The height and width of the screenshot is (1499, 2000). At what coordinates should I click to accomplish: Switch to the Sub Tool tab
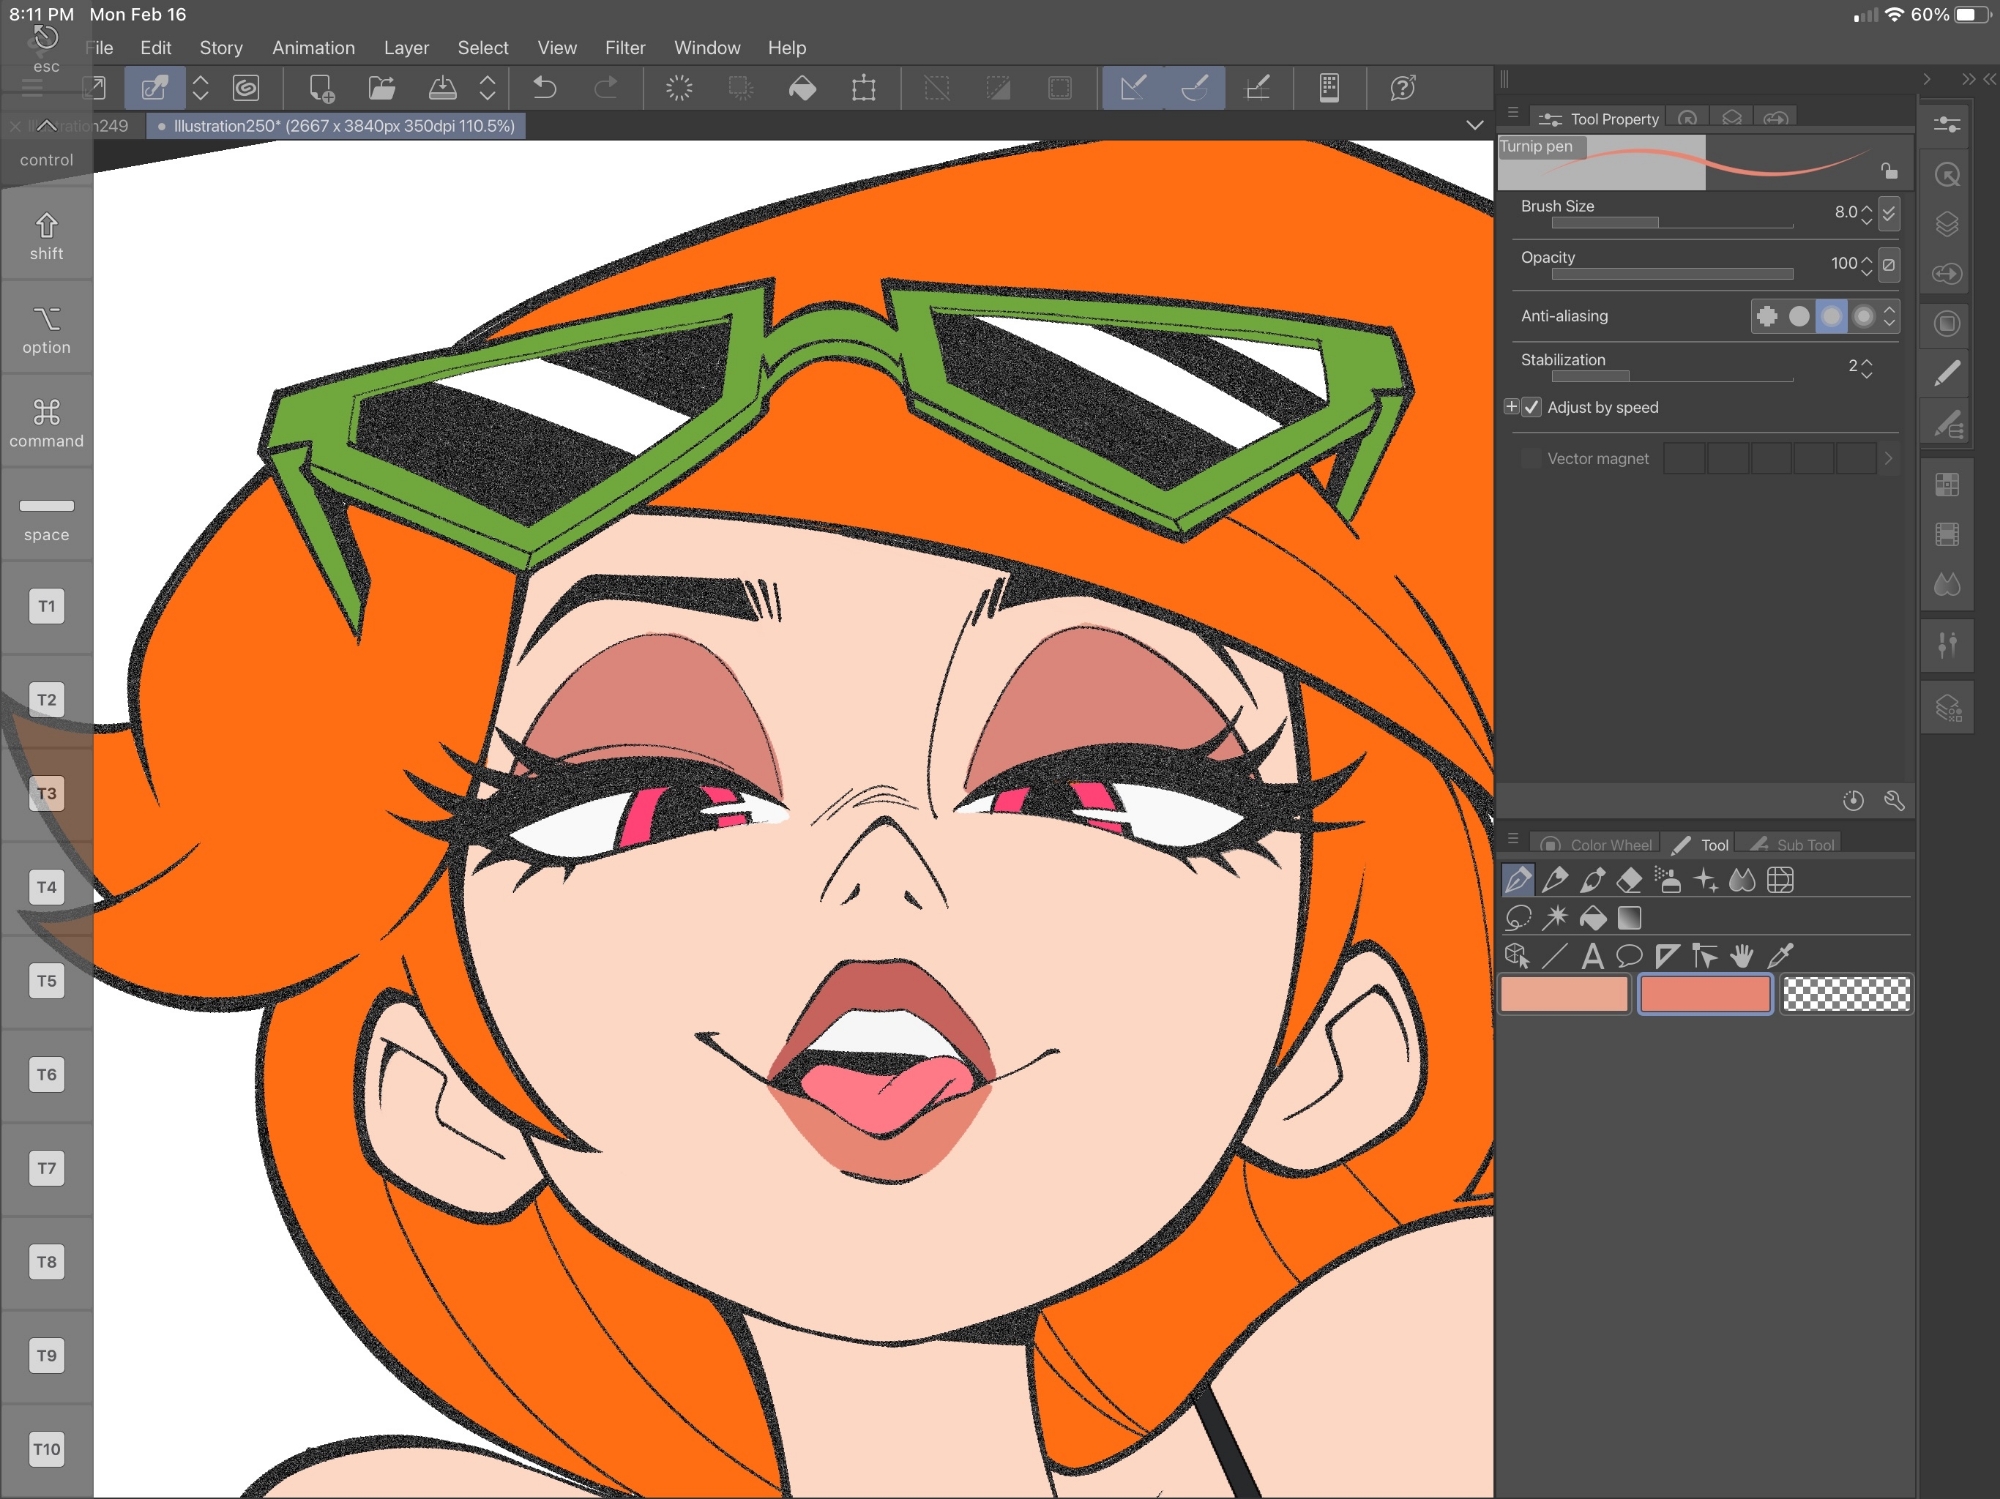[1795, 845]
